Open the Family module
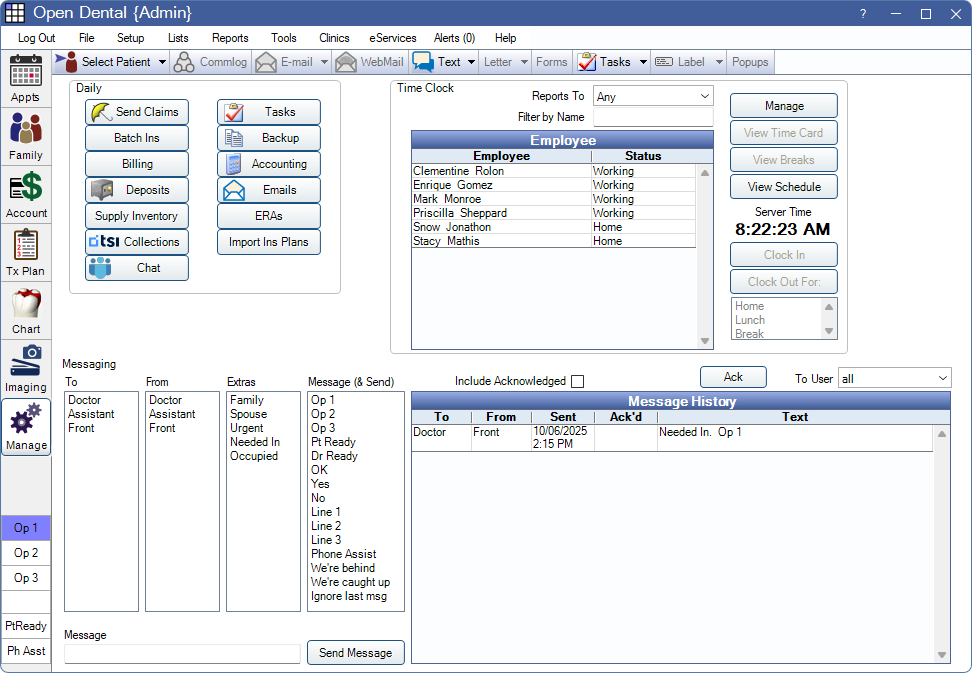 click(x=26, y=136)
